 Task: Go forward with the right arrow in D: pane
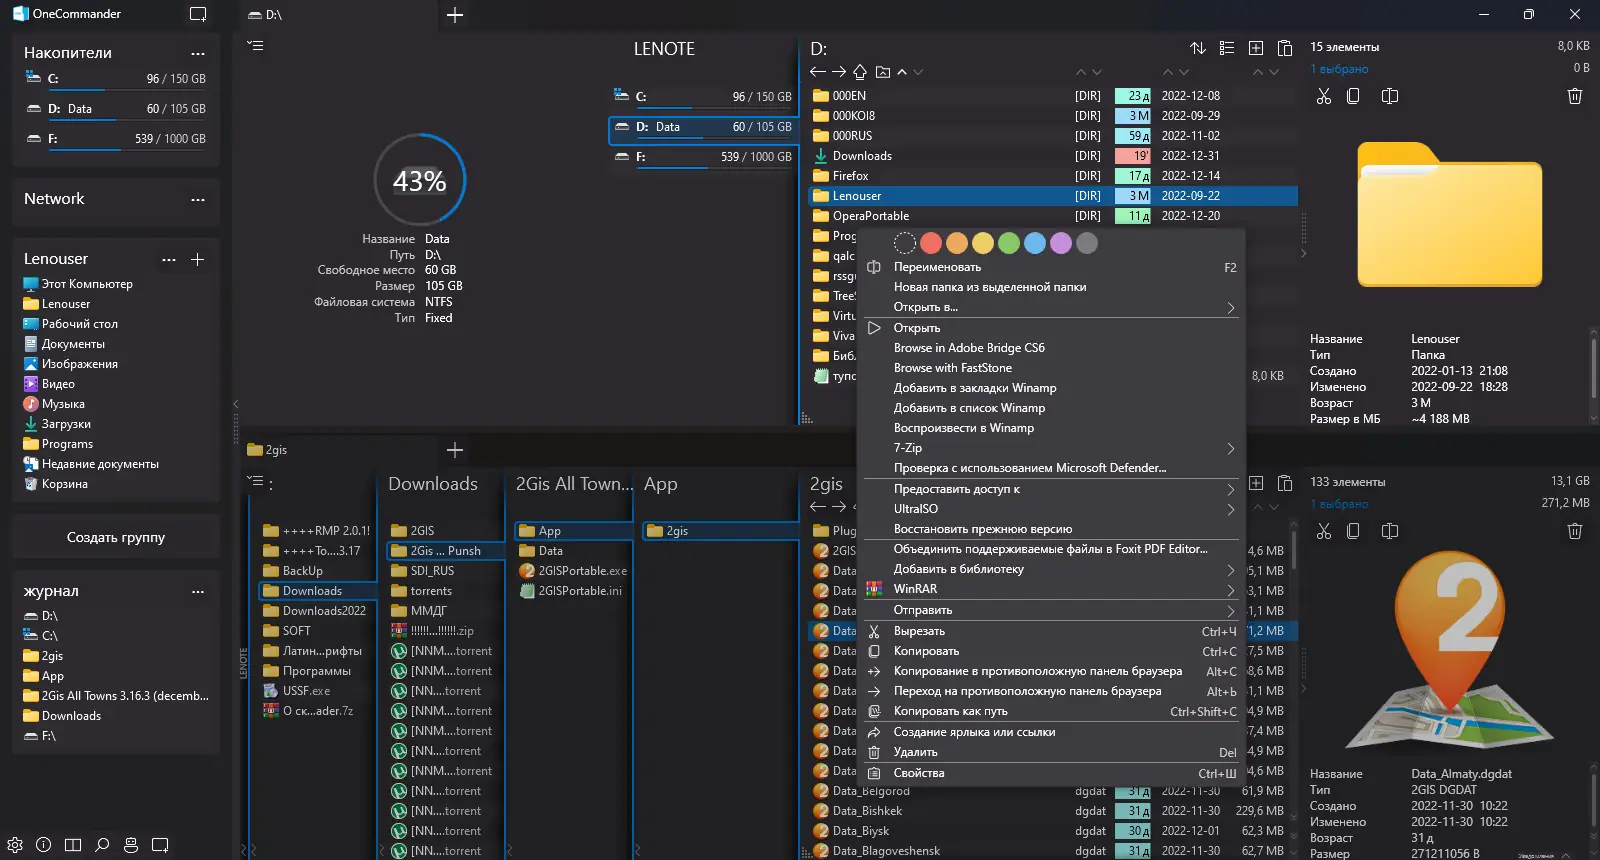tap(839, 72)
